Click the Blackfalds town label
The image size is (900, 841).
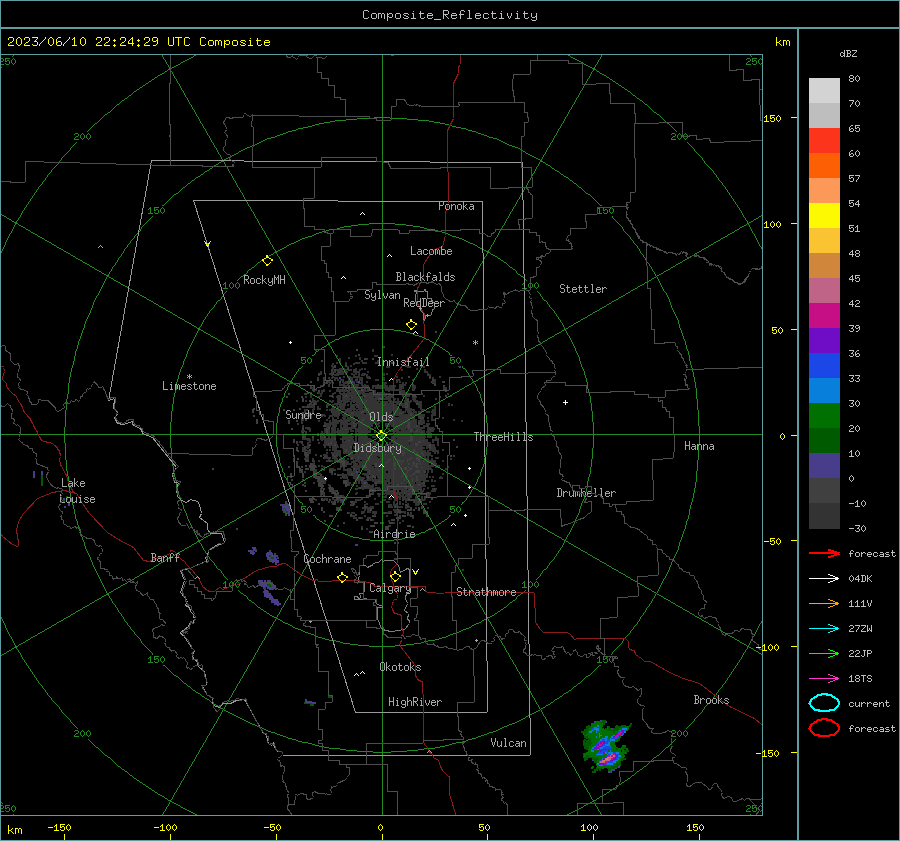[425, 277]
